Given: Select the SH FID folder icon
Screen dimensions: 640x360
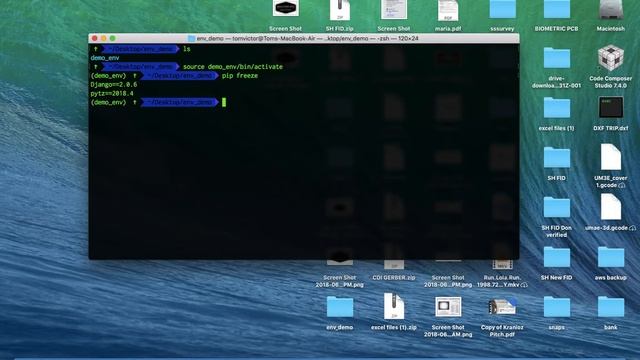Looking at the screenshot, I should (556, 158).
